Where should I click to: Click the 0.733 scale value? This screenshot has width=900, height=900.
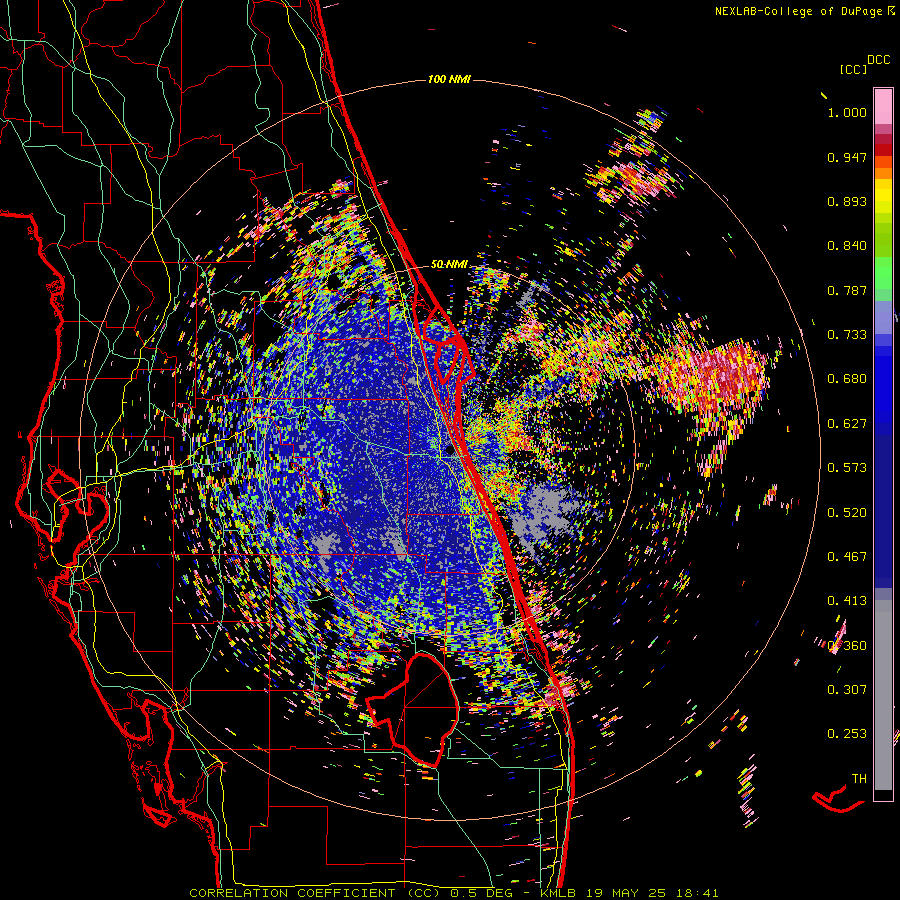click(x=847, y=335)
